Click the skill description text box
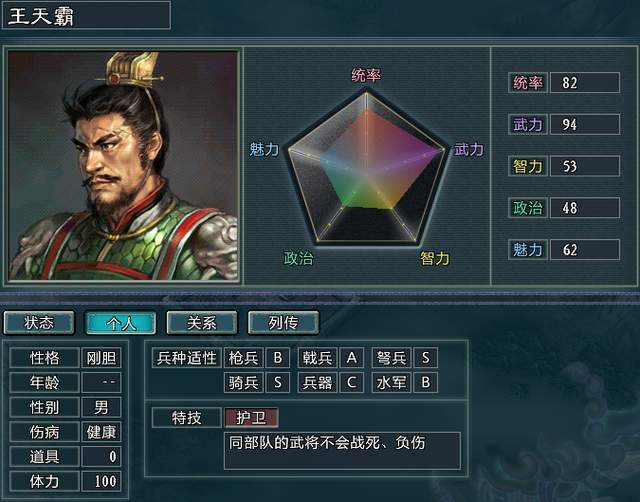The height and width of the screenshot is (502, 640). coord(342,451)
